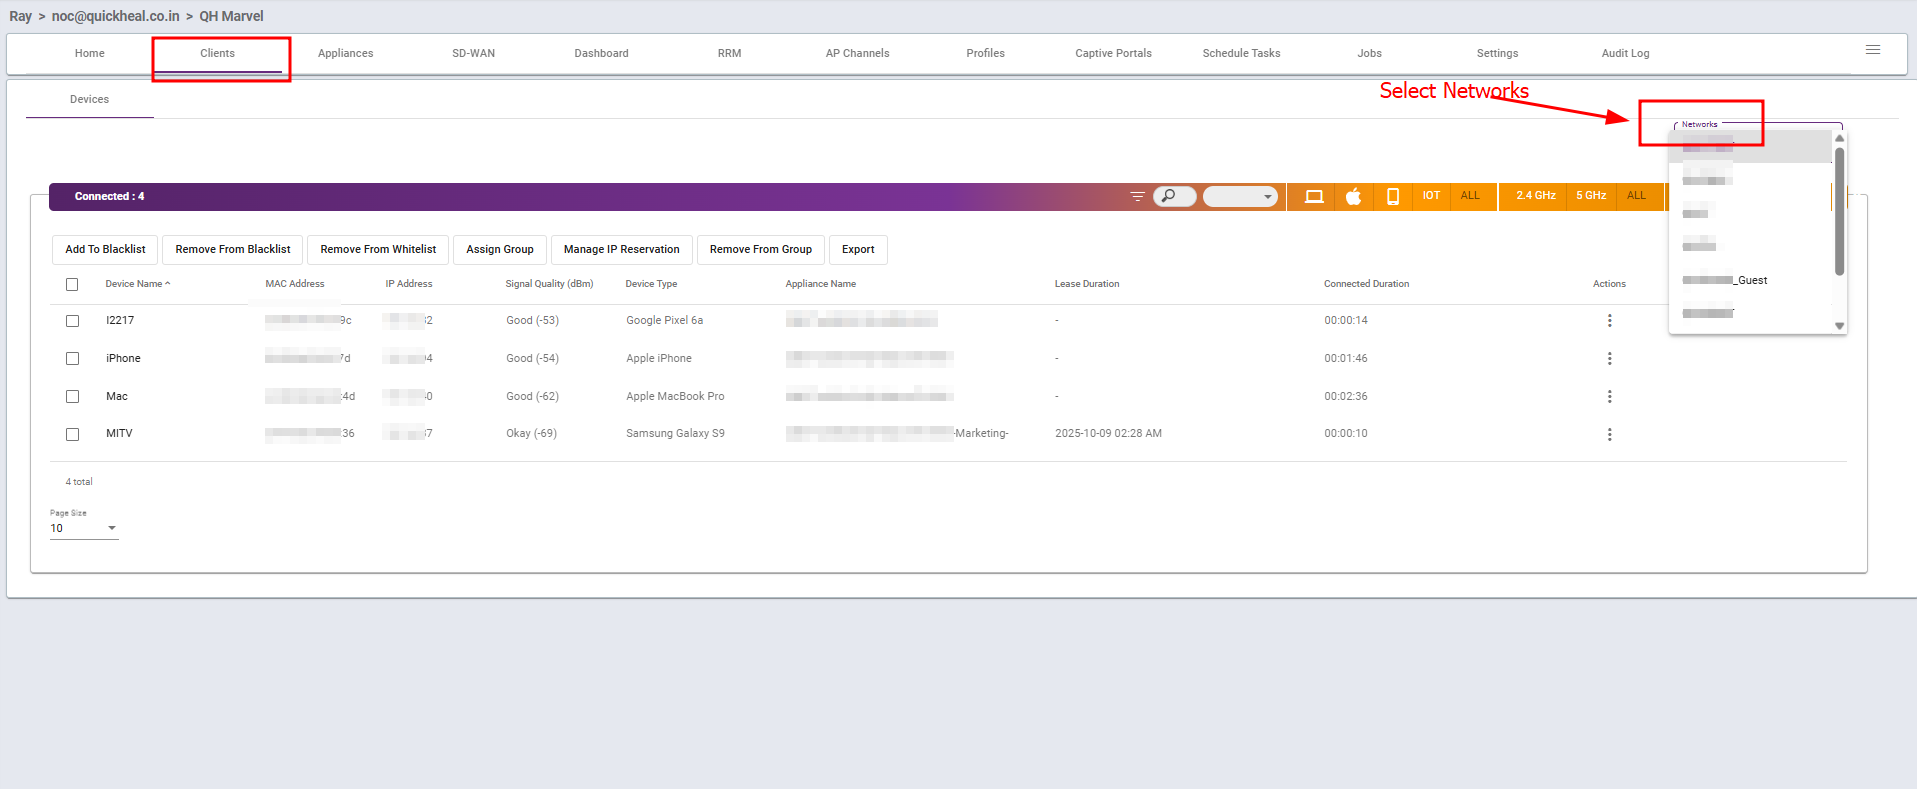The image size is (1917, 789).
Task: Click the filter lines icon
Action: click(1137, 196)
